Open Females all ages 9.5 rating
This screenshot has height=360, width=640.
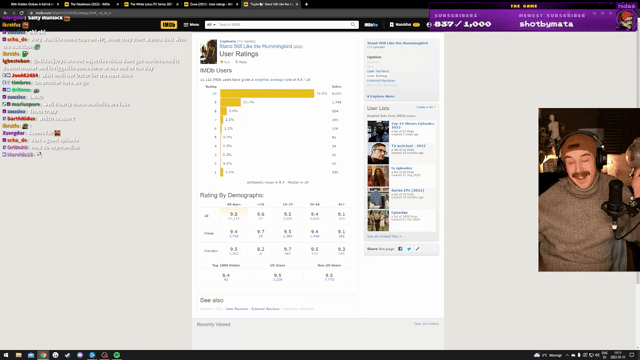(x=233, y=251)
